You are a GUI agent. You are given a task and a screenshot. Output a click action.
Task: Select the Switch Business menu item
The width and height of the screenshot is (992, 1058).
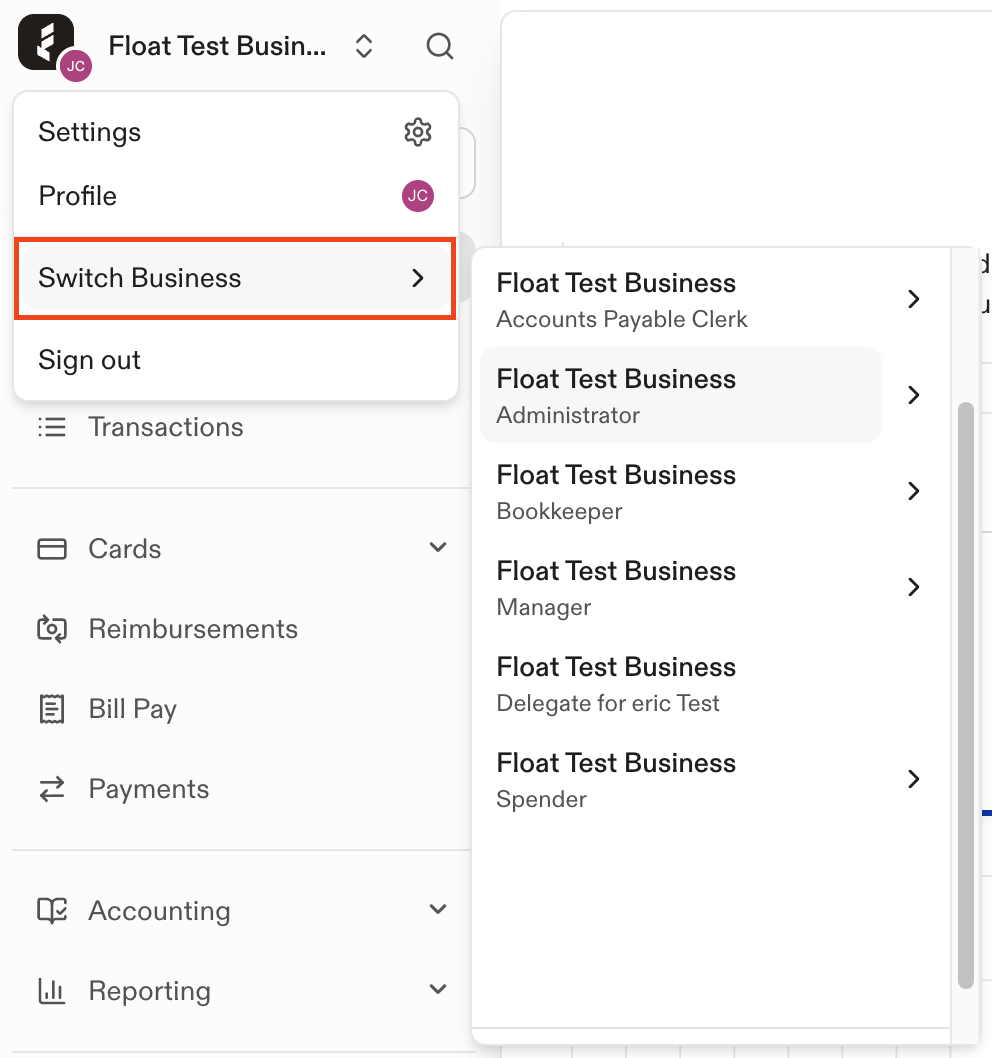point(236,278)
